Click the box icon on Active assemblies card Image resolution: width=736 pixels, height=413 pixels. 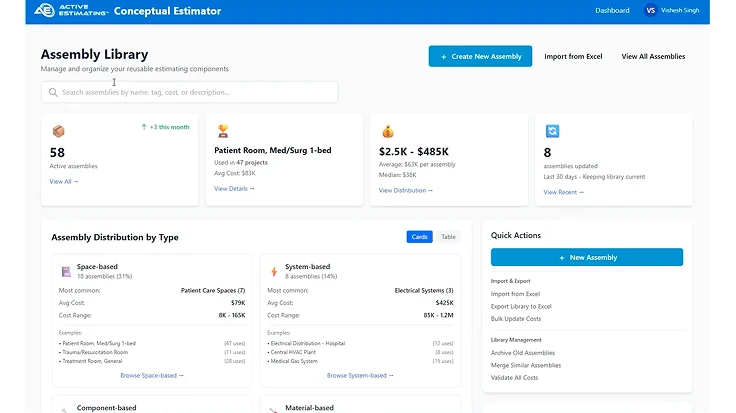pyautogui.click(x=58, y=131)
